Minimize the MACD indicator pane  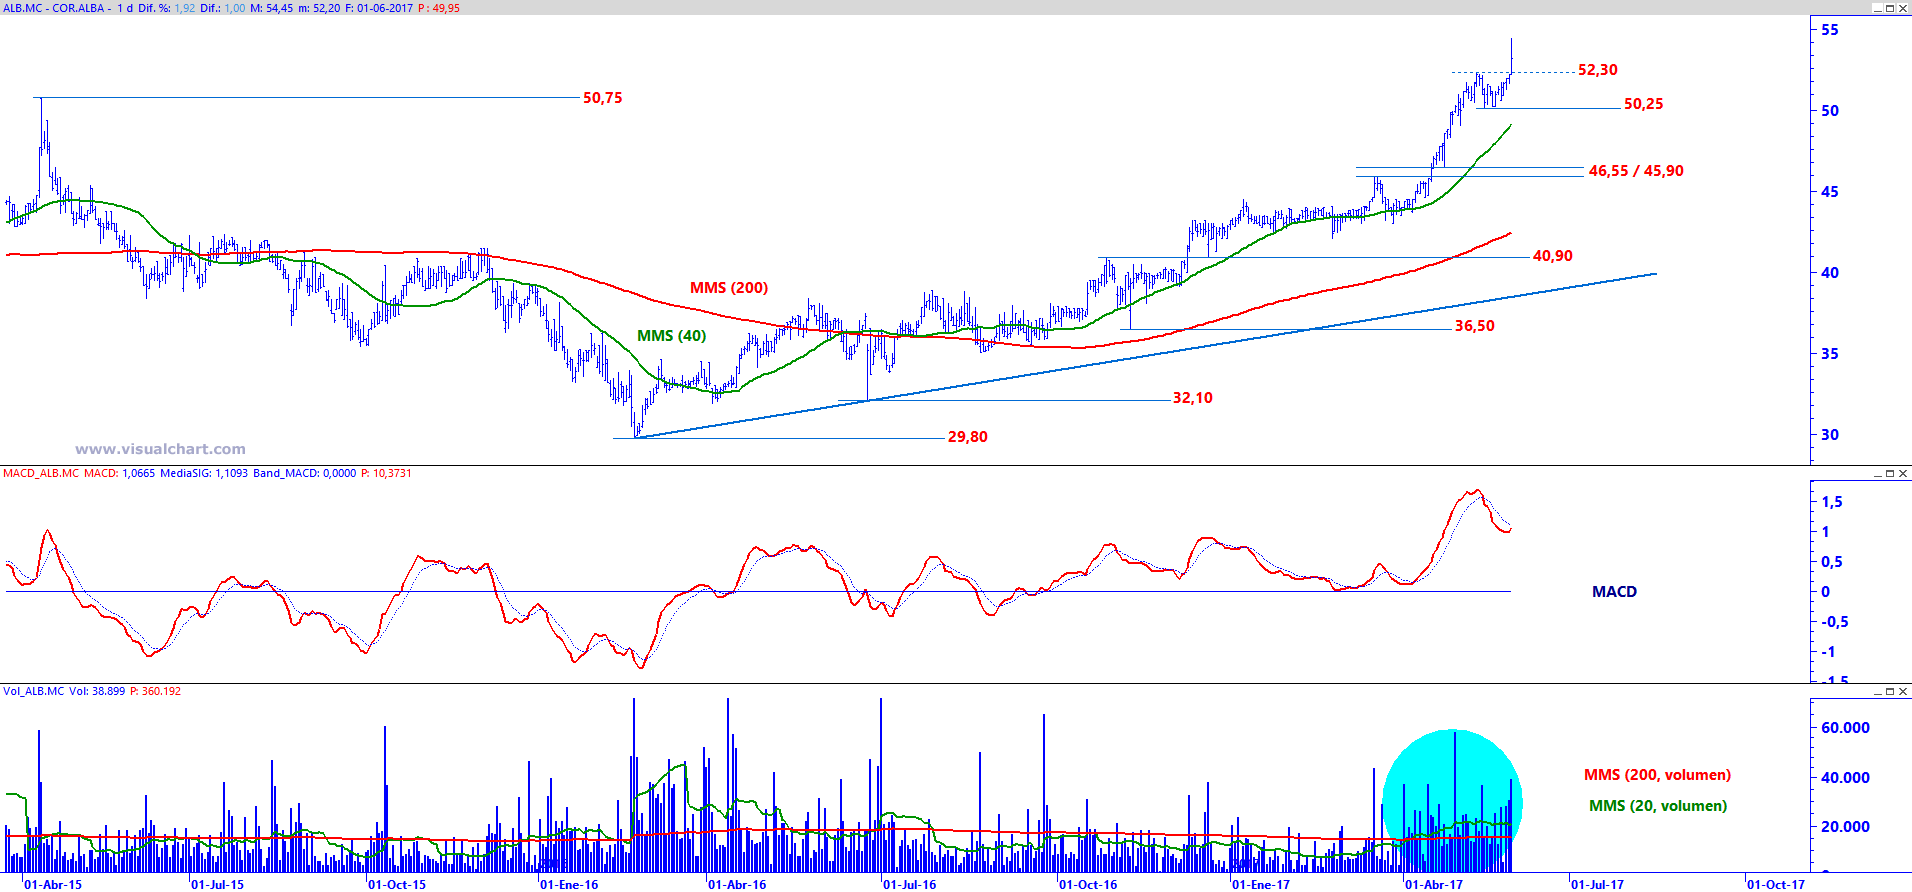coord(1877,473)
